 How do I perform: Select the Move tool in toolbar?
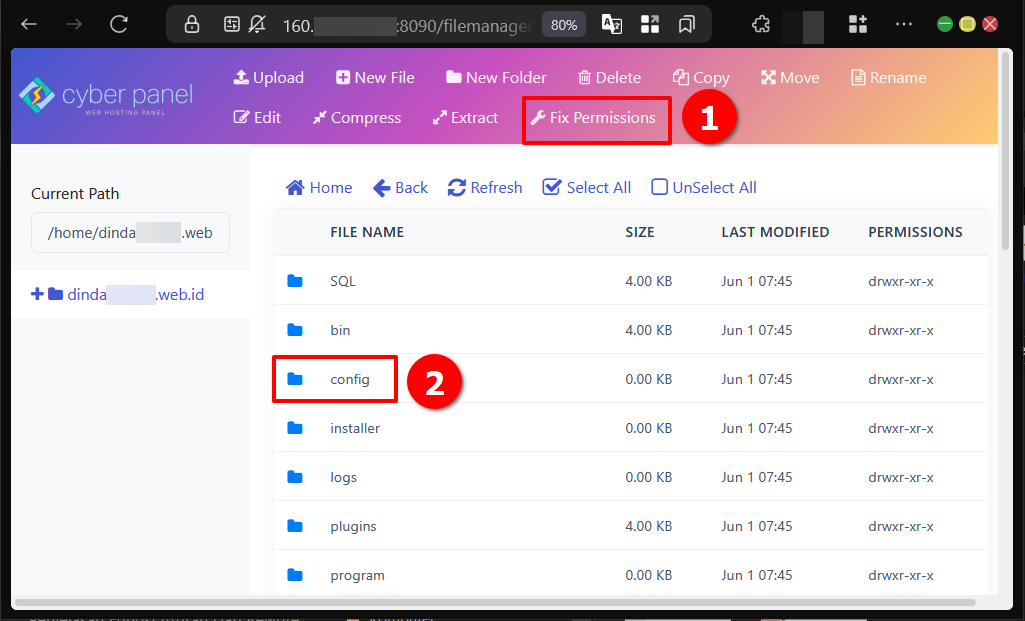pyautogui.click(x=789, y=78)
